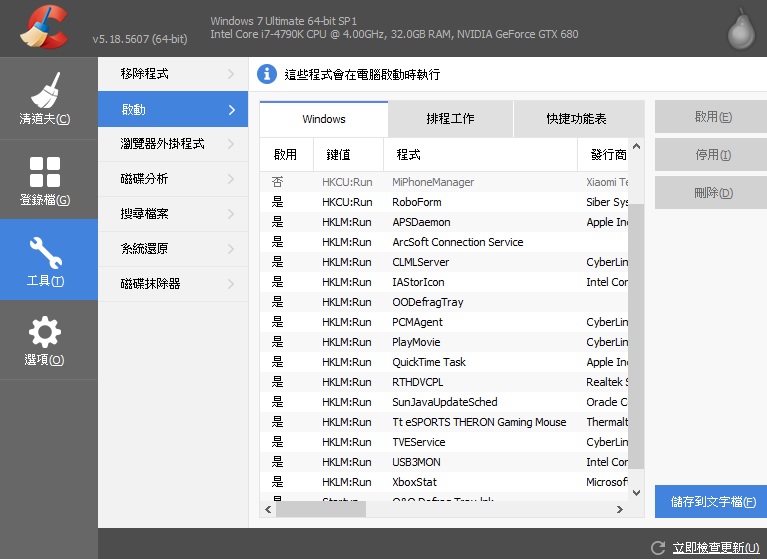This screenshot has width=767, height=559.
Task: Select ArcSoft Connection Service entry
Action: 444,242
